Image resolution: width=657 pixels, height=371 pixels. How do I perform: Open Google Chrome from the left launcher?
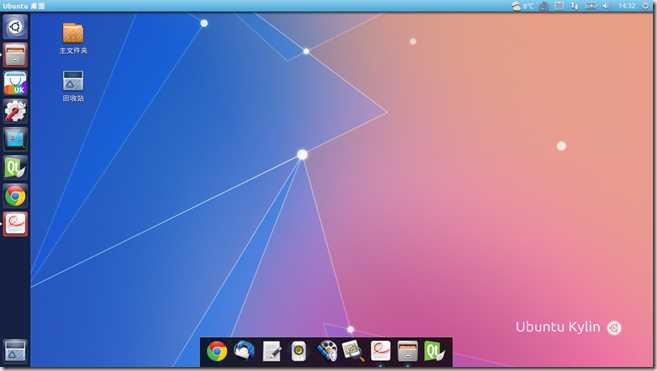click(15, 196)
